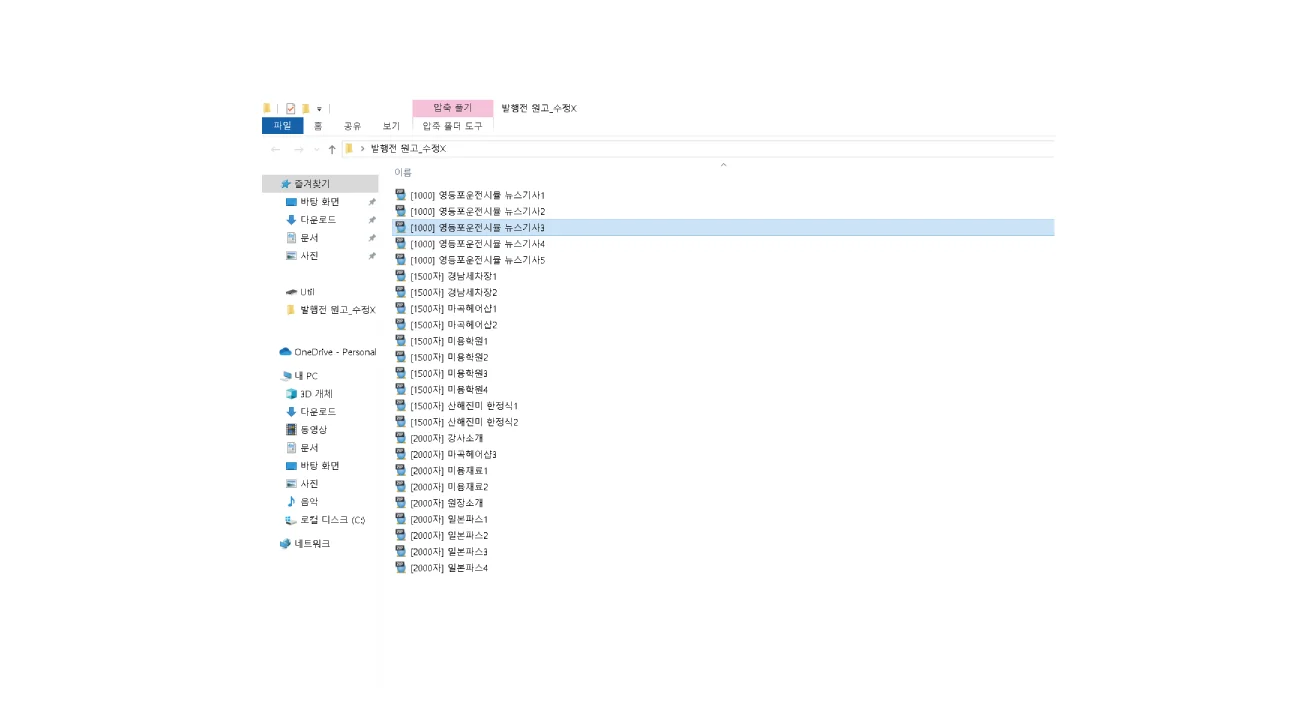Select file [1500자] 산해진미 한정식2
This screenshot has width=1316, height=728.
click(x=464, y=422)
